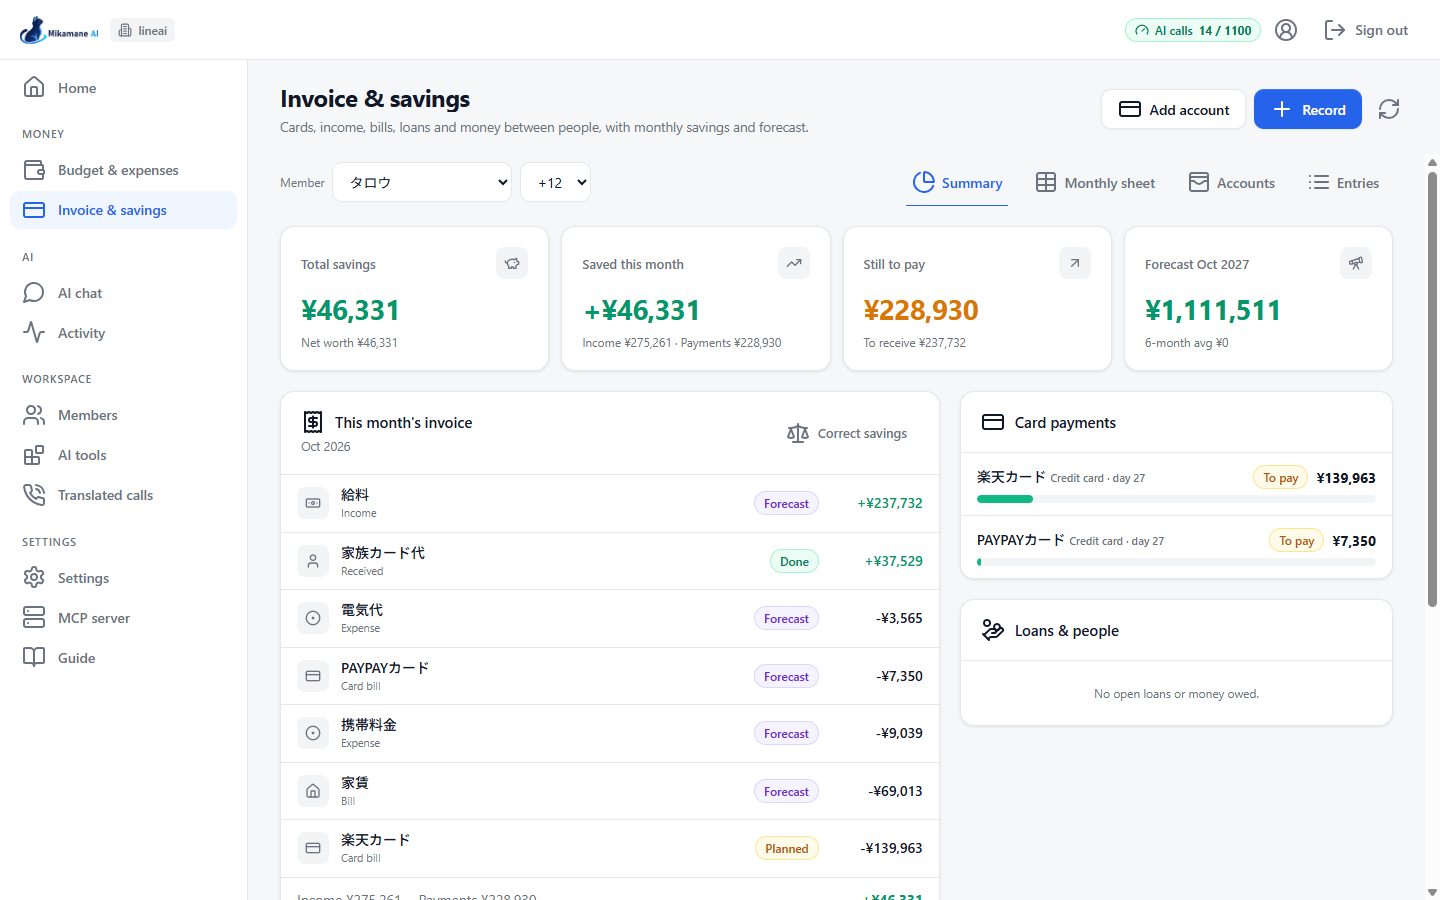Click the 楽天カード card bill icon in invoice list
Image resolution: width=1440 pixels, height=900 pixels.
pyautogui.click(x=313, y=848)
